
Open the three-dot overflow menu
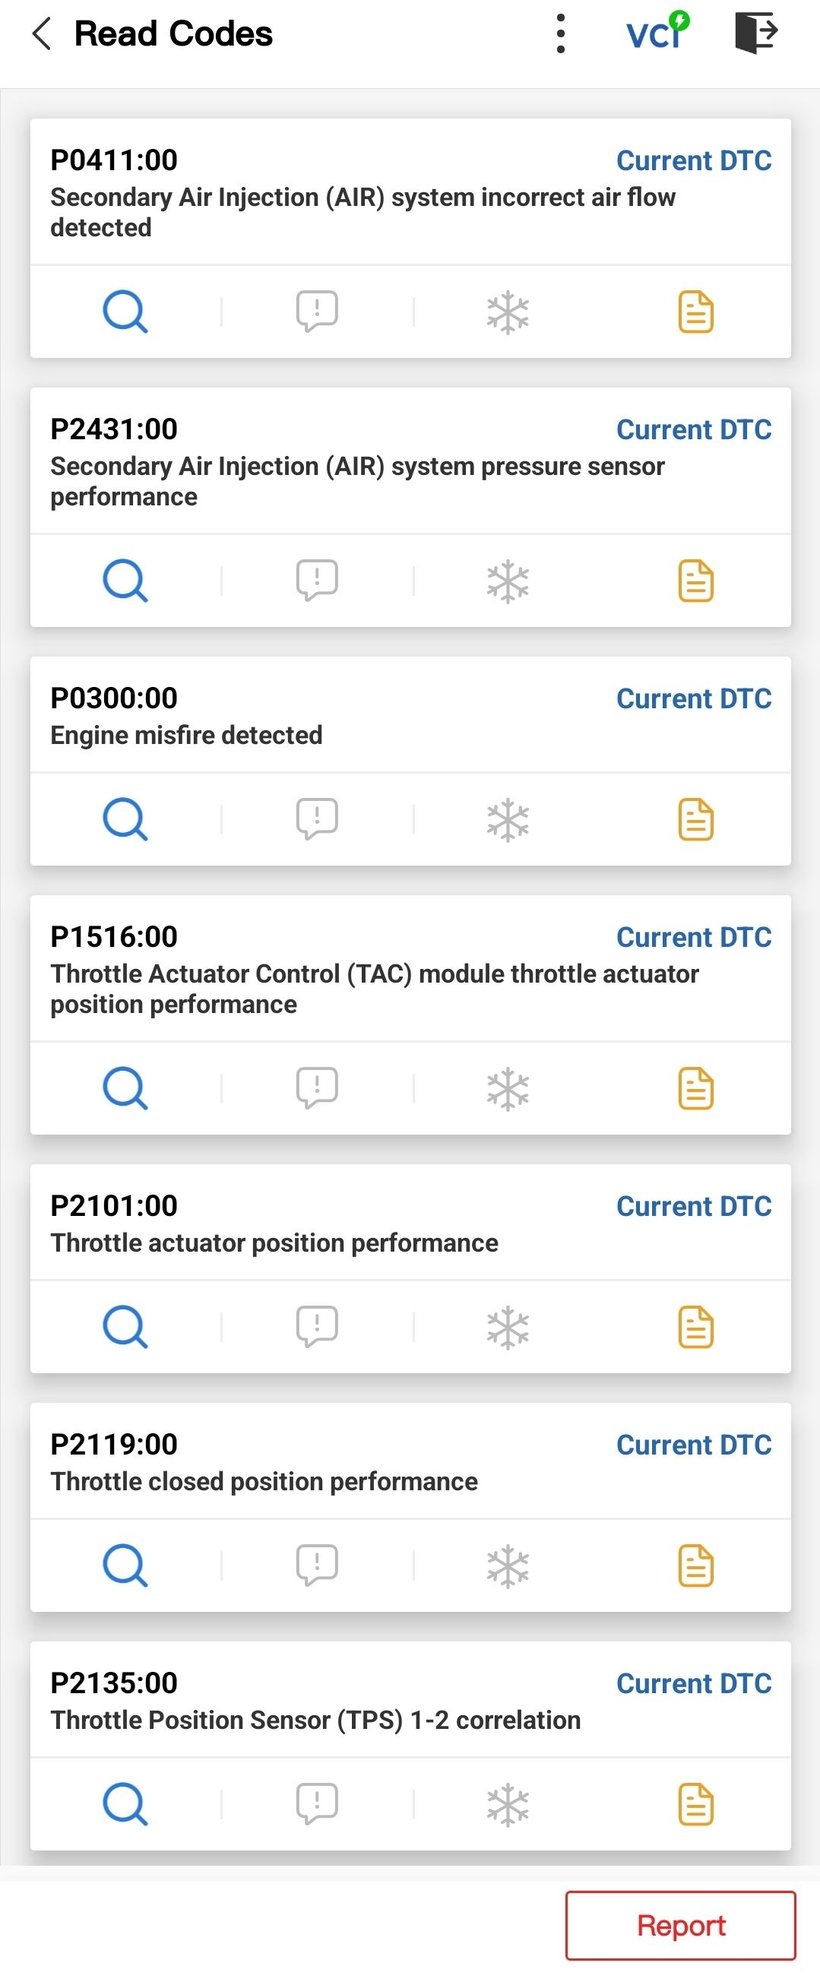pyautogui.click(x=560, y=33)
